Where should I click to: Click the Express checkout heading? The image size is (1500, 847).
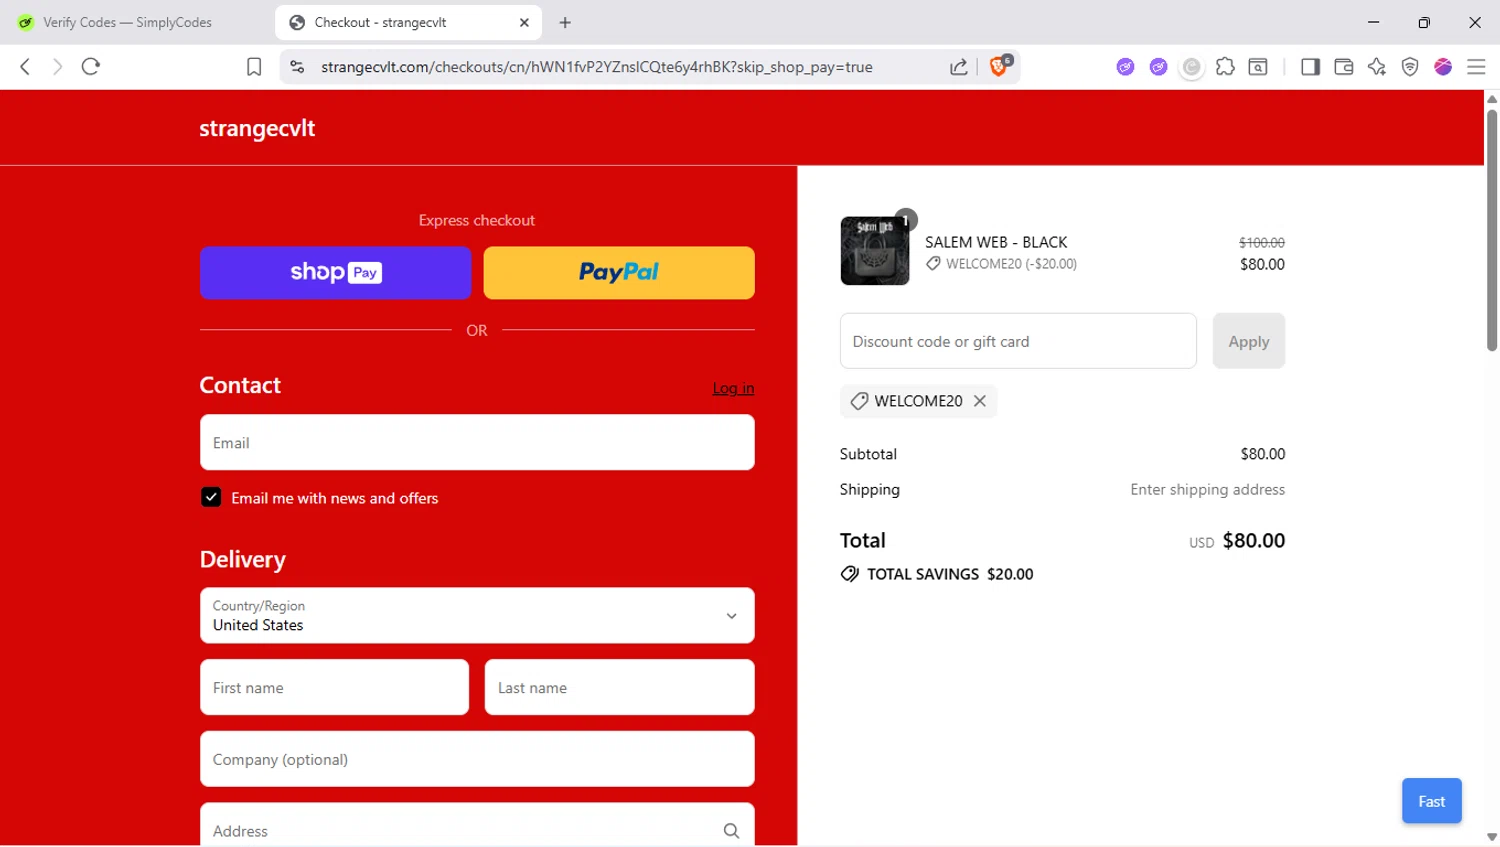(477, 220)
